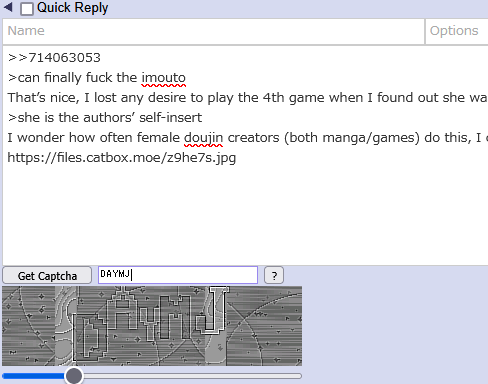
Task: Click the misspelled word imouto
Action: tap(163, 78)
